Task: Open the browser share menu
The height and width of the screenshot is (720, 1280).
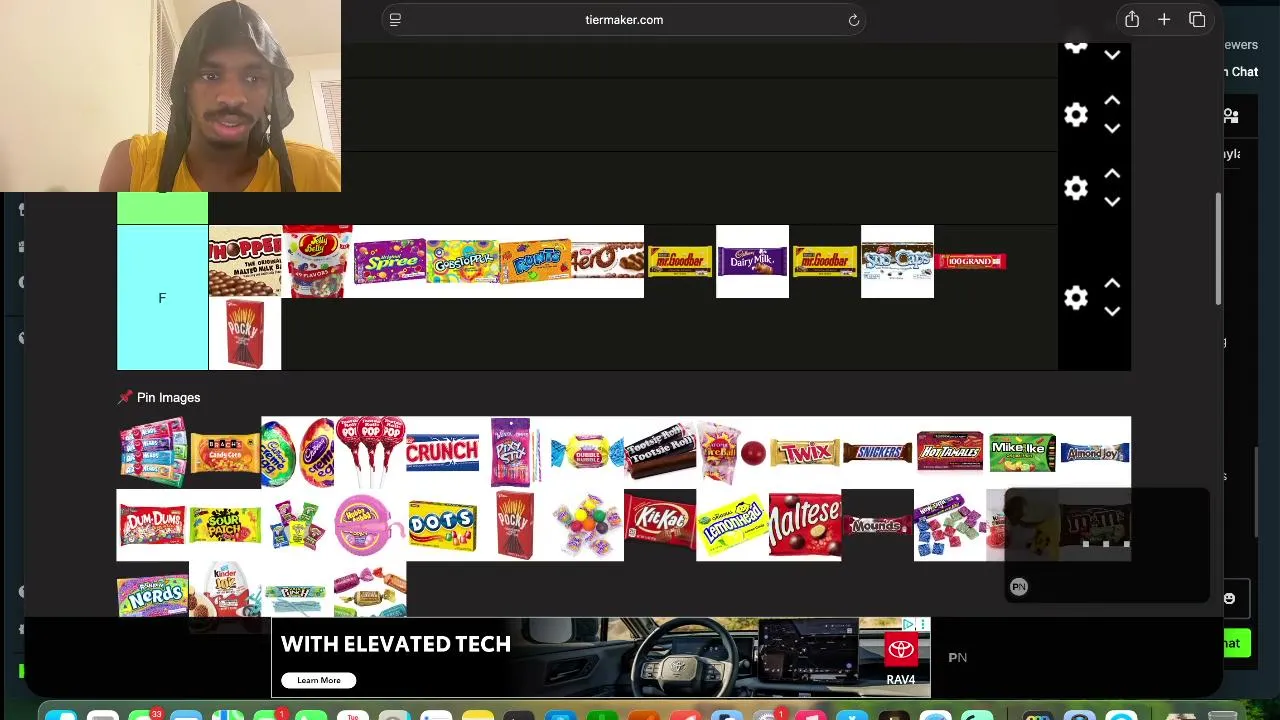Action: pos(1132,20)
